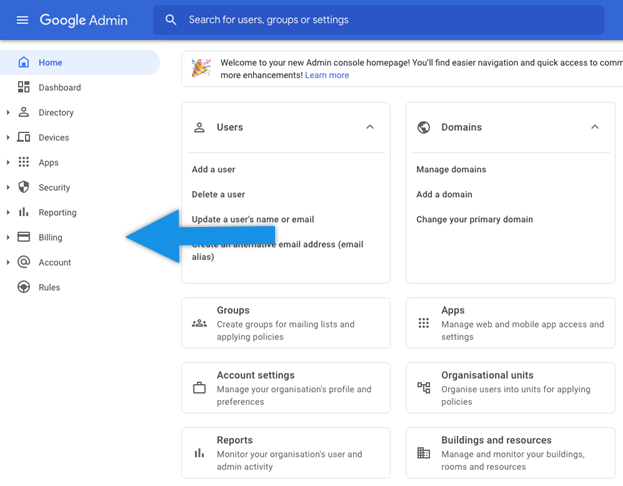Click the Home house icon
Image resolution: width=623 pixels, height=486 pixels.
tap(23, 62)
